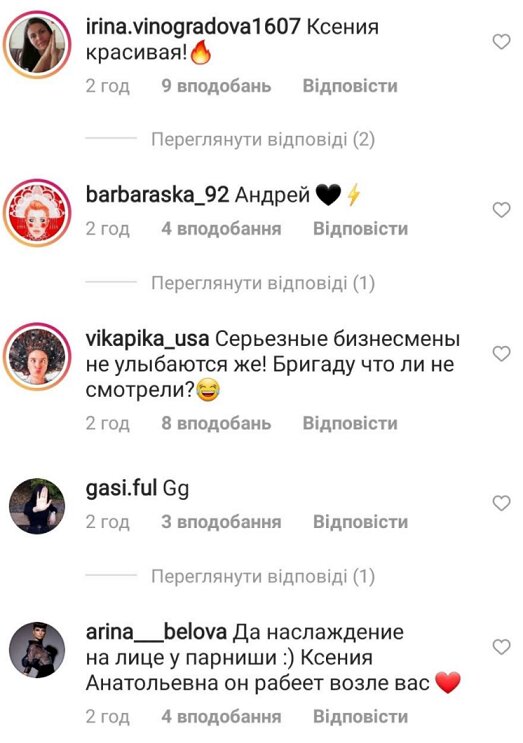Open barbaraska_92's avatar story
This screenshot has height=743, width=523.
tap(37, 212)
